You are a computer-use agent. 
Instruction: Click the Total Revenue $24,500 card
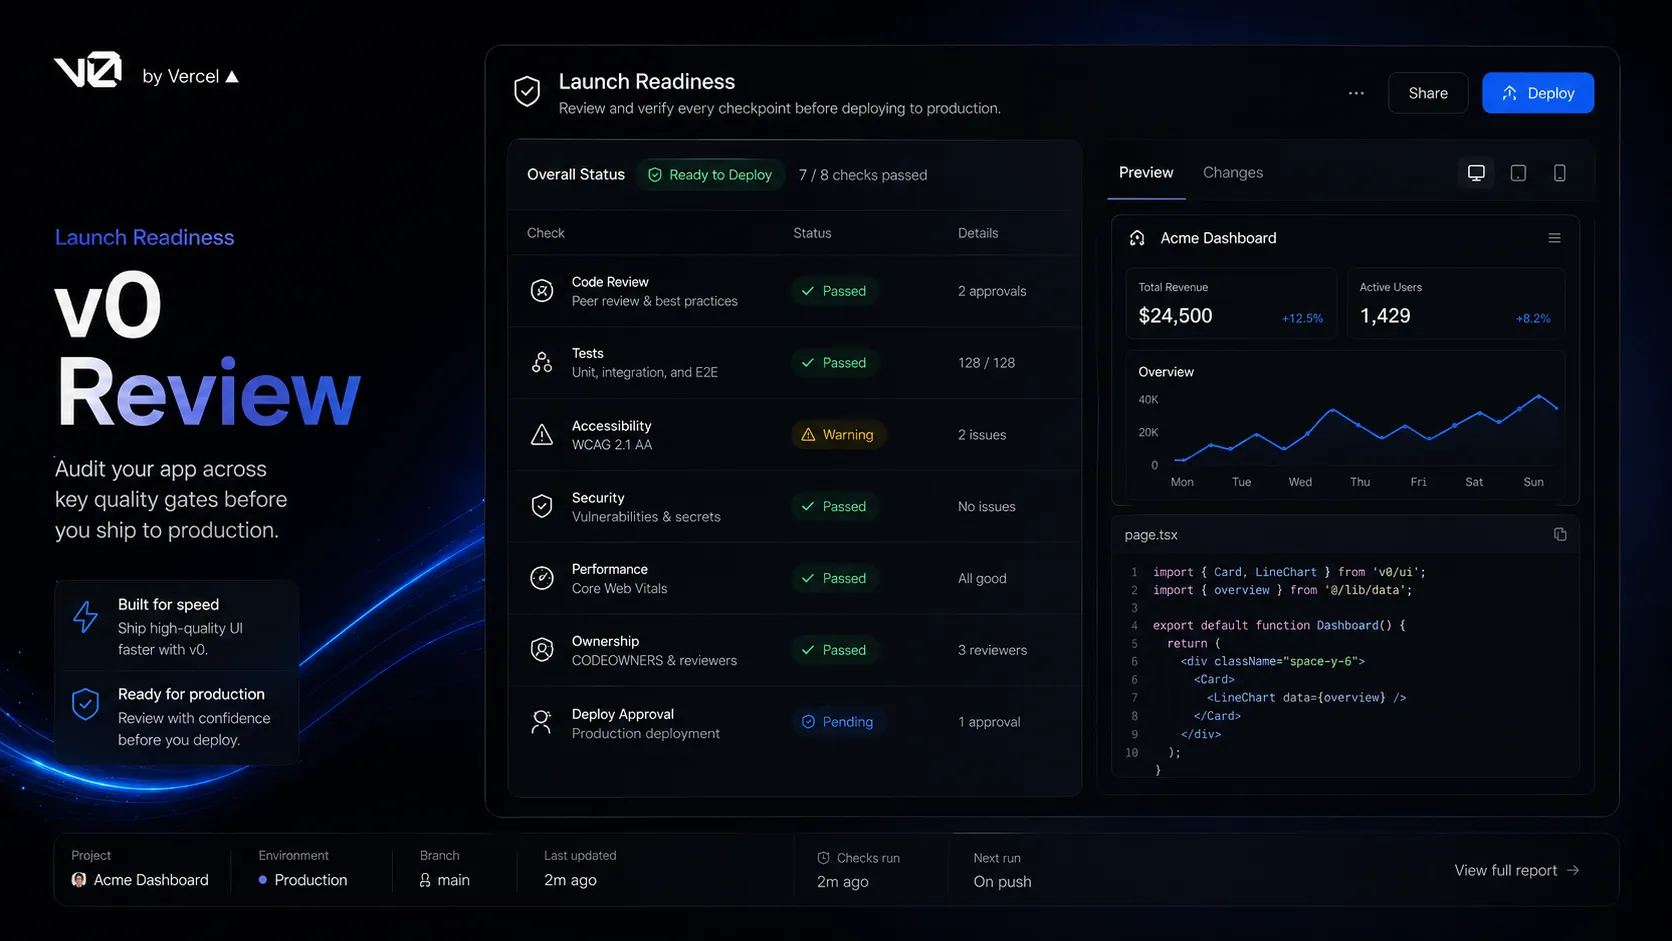[1231, 303]
